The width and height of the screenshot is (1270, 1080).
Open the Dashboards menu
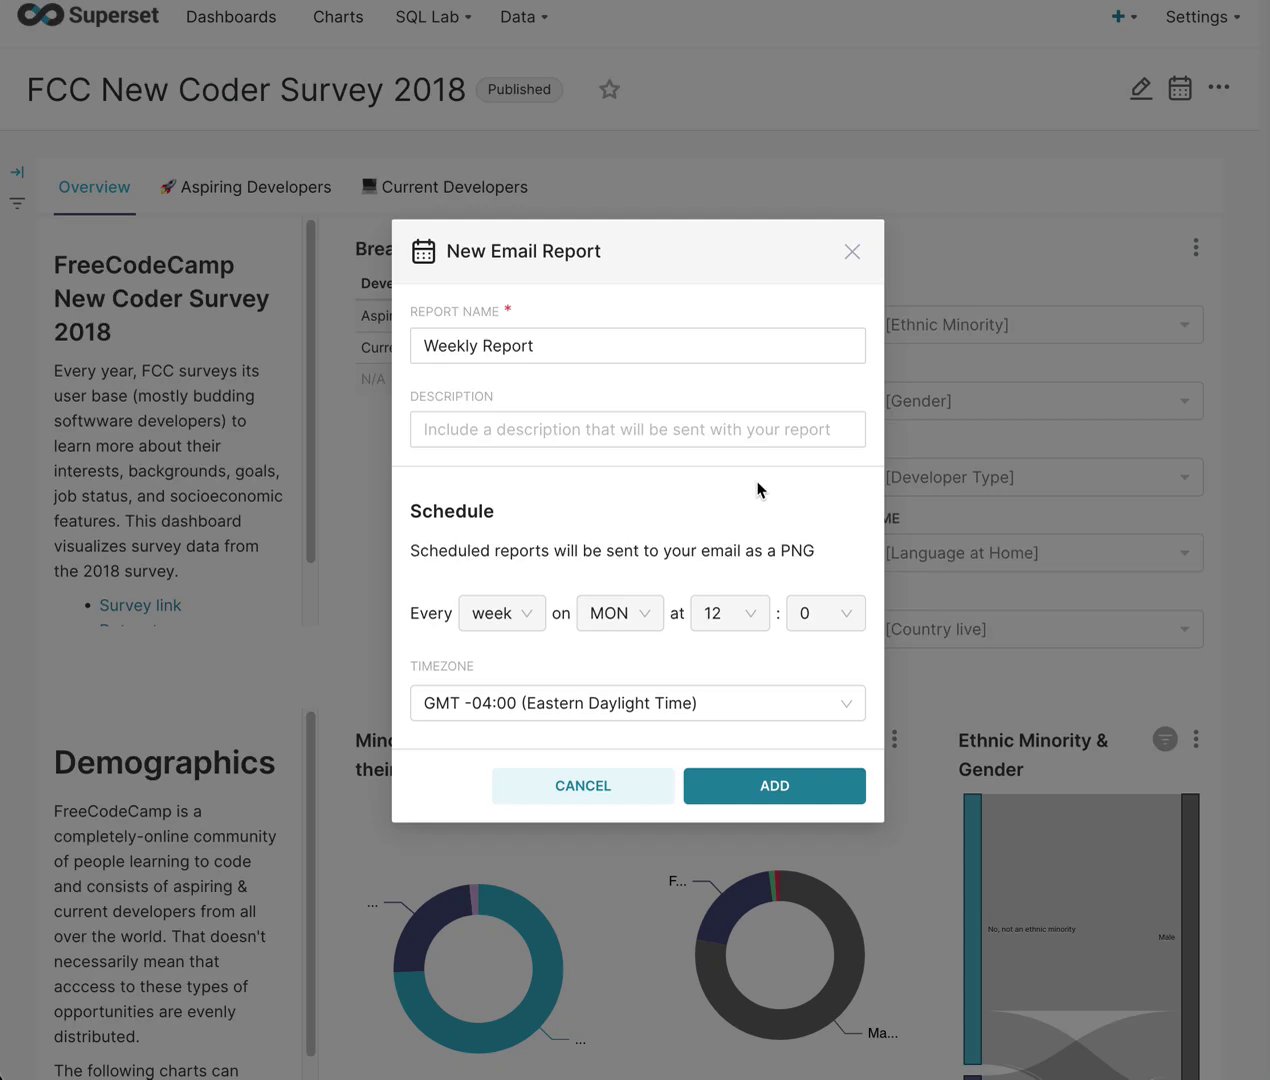tap(231, 17)
